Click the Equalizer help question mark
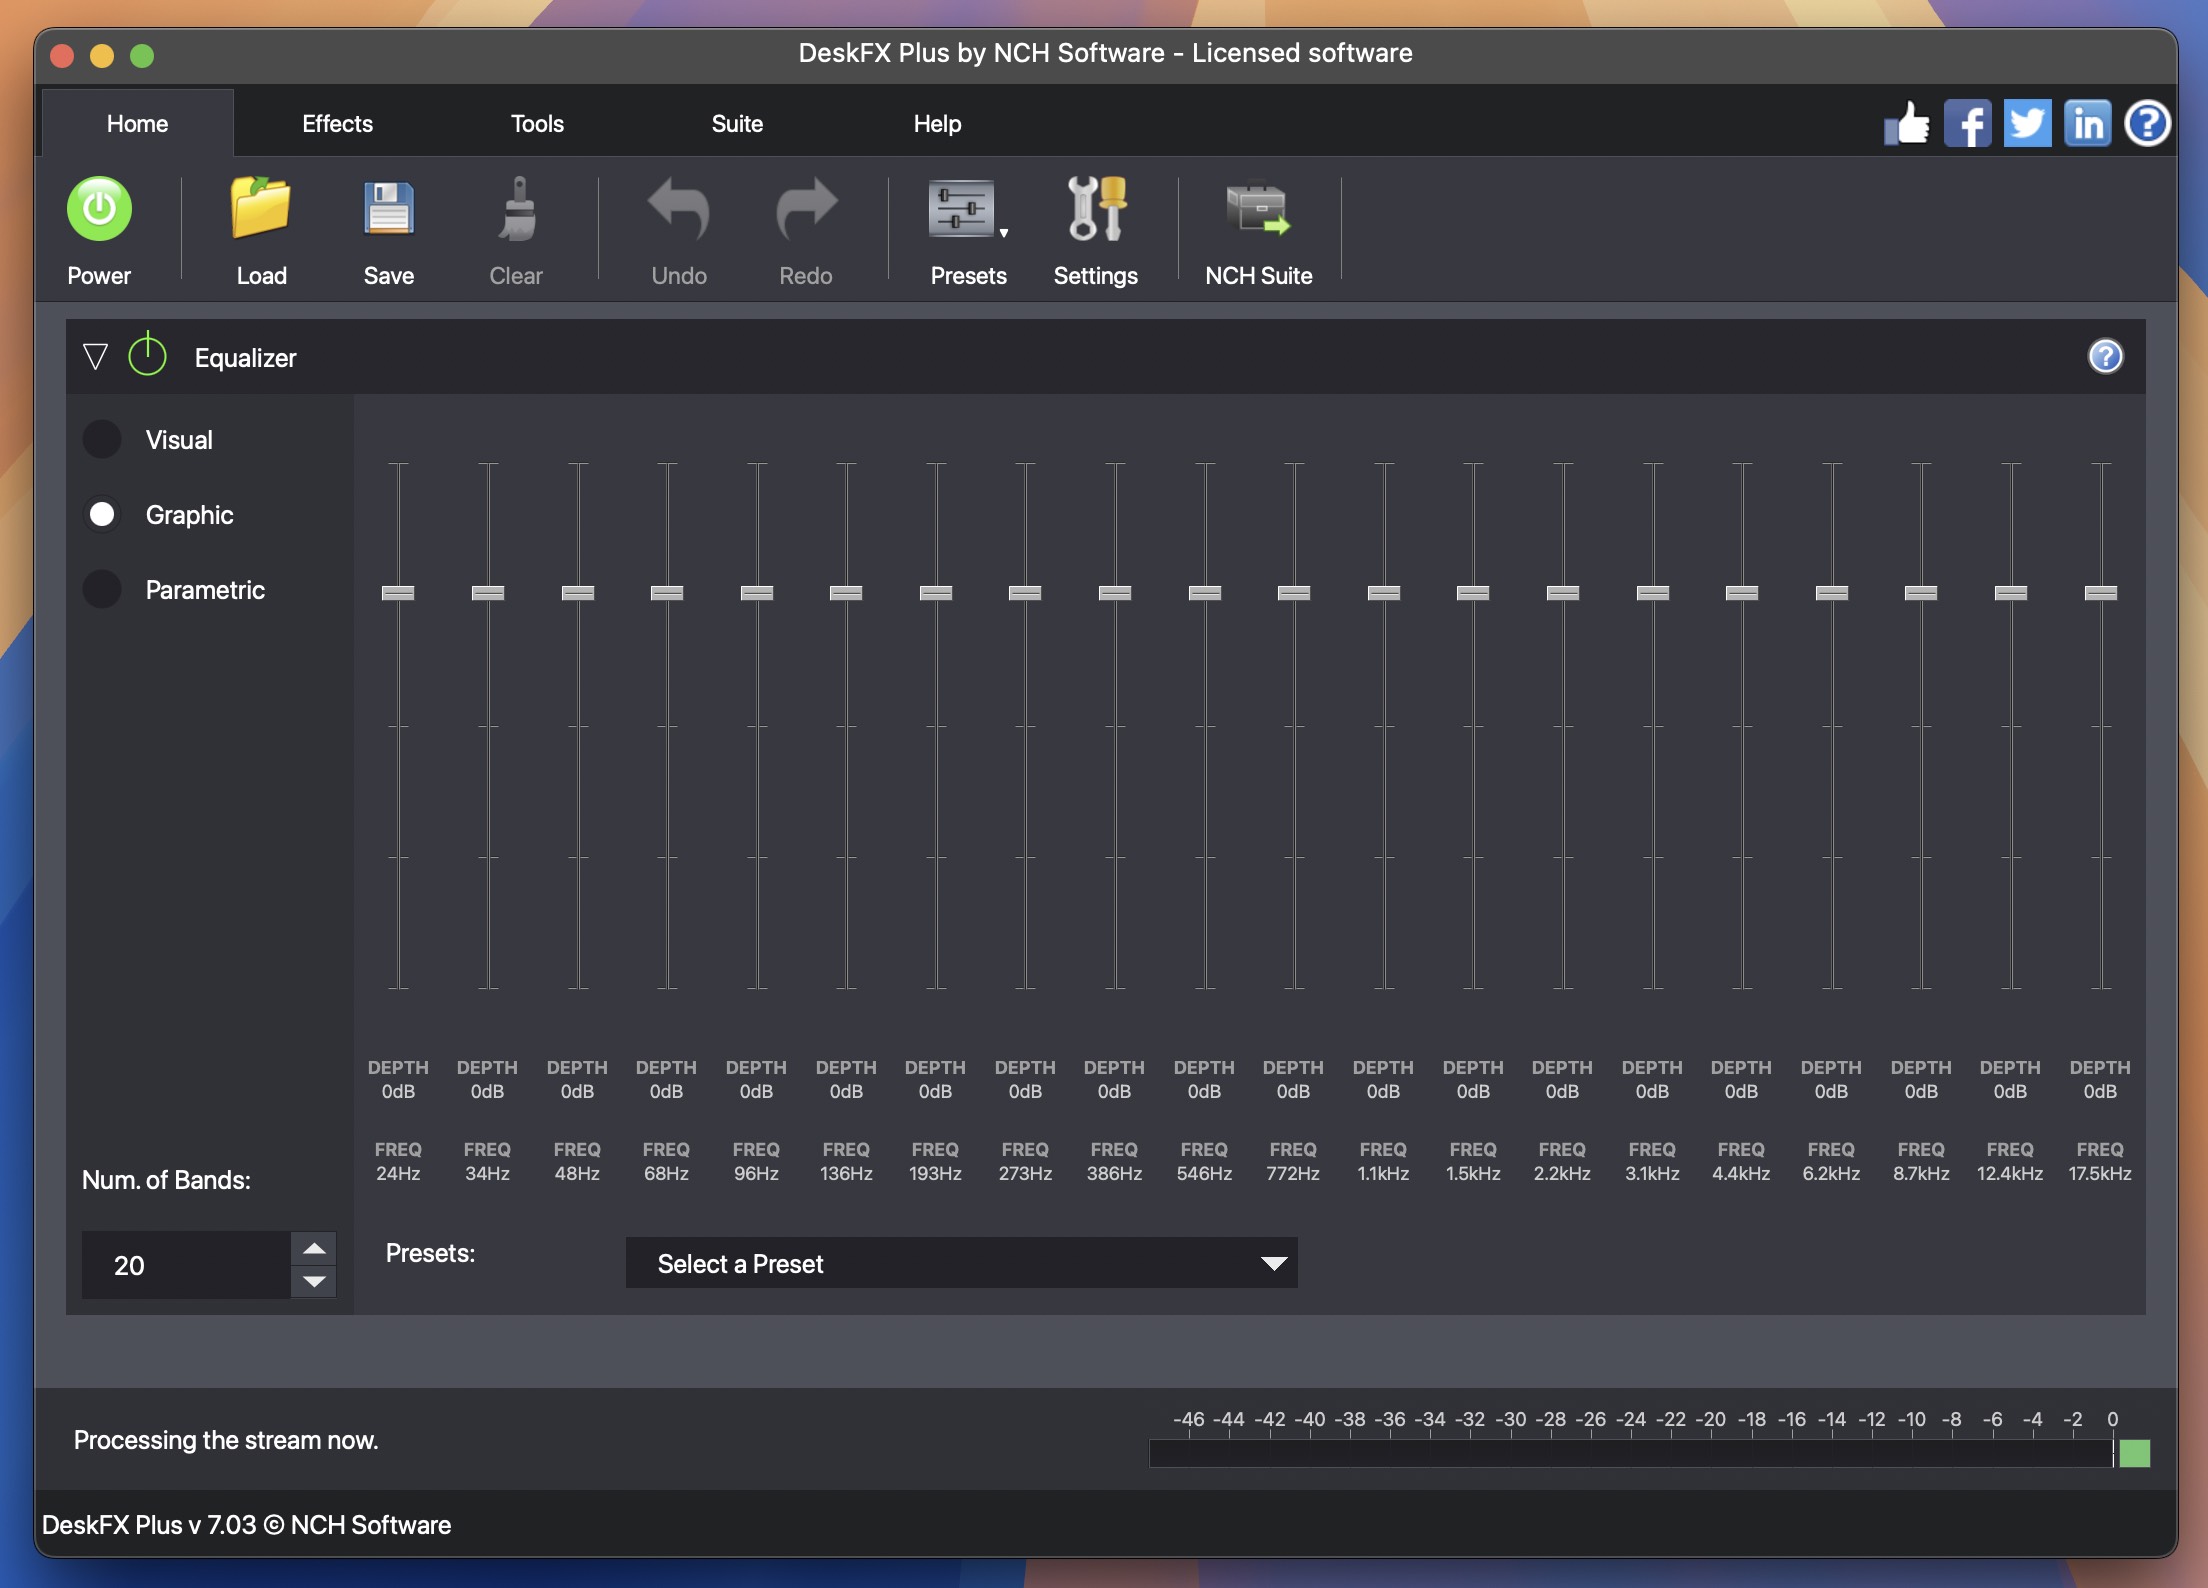This screenshot has width=2208, height=1588. click(x=2105, y=356)
